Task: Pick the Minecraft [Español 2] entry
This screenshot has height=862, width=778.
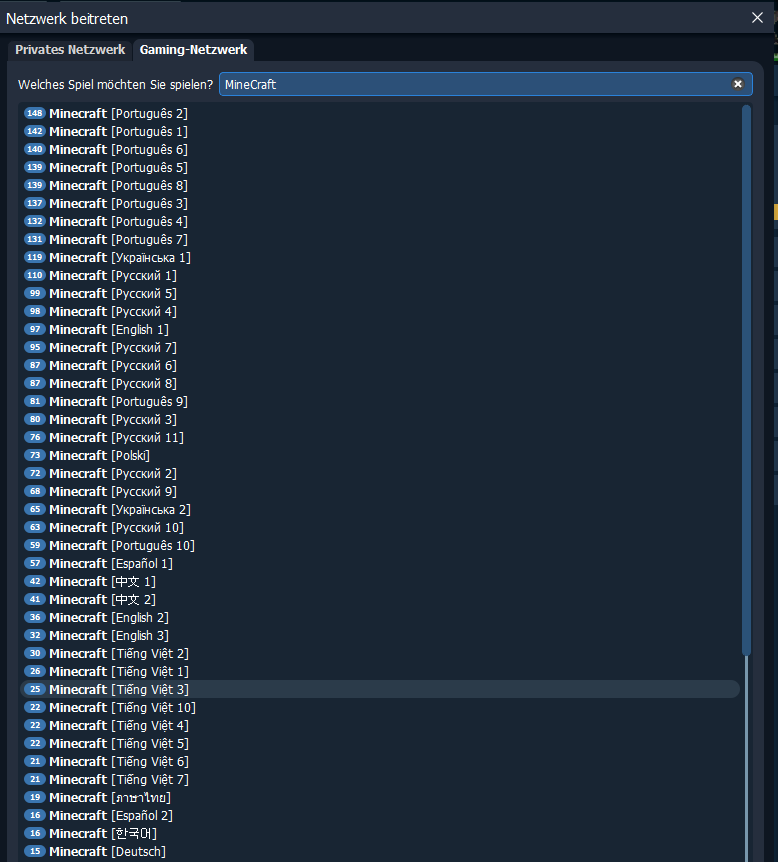Action: coord(380,815)
